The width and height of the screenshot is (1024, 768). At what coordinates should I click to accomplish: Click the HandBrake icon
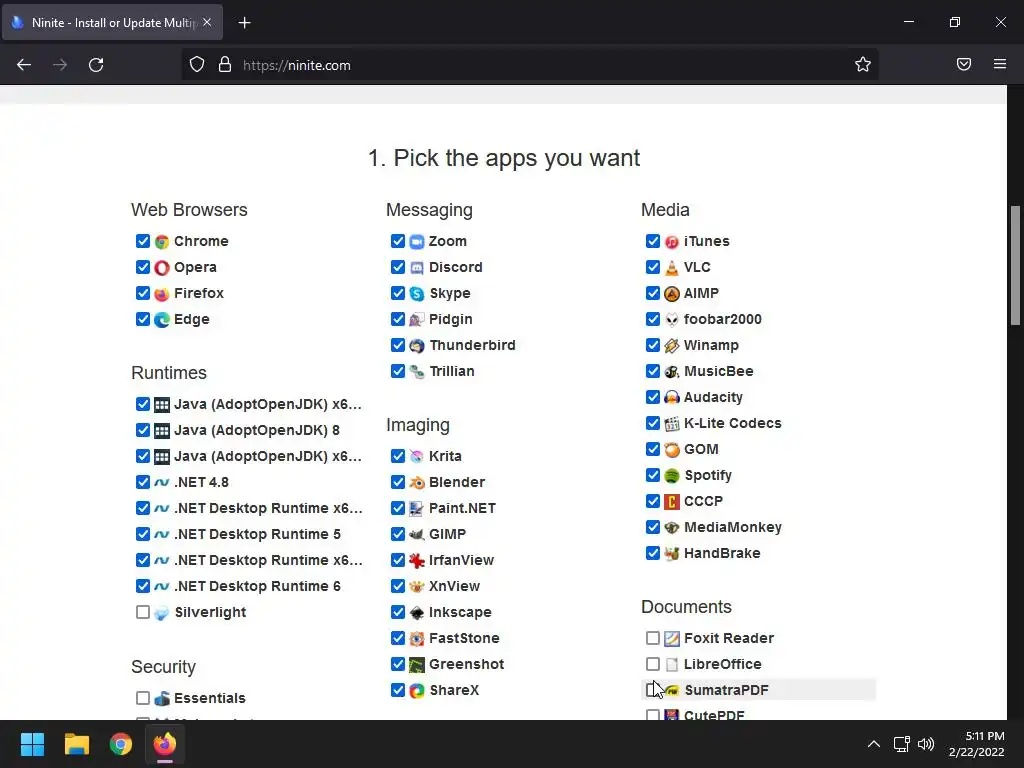point(672,554)
